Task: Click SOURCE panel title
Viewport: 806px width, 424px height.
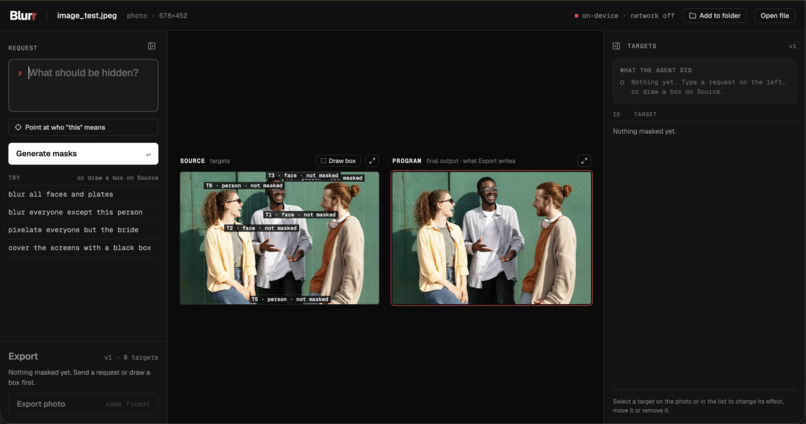Action: pyautogui.click(x=192, y=161)
